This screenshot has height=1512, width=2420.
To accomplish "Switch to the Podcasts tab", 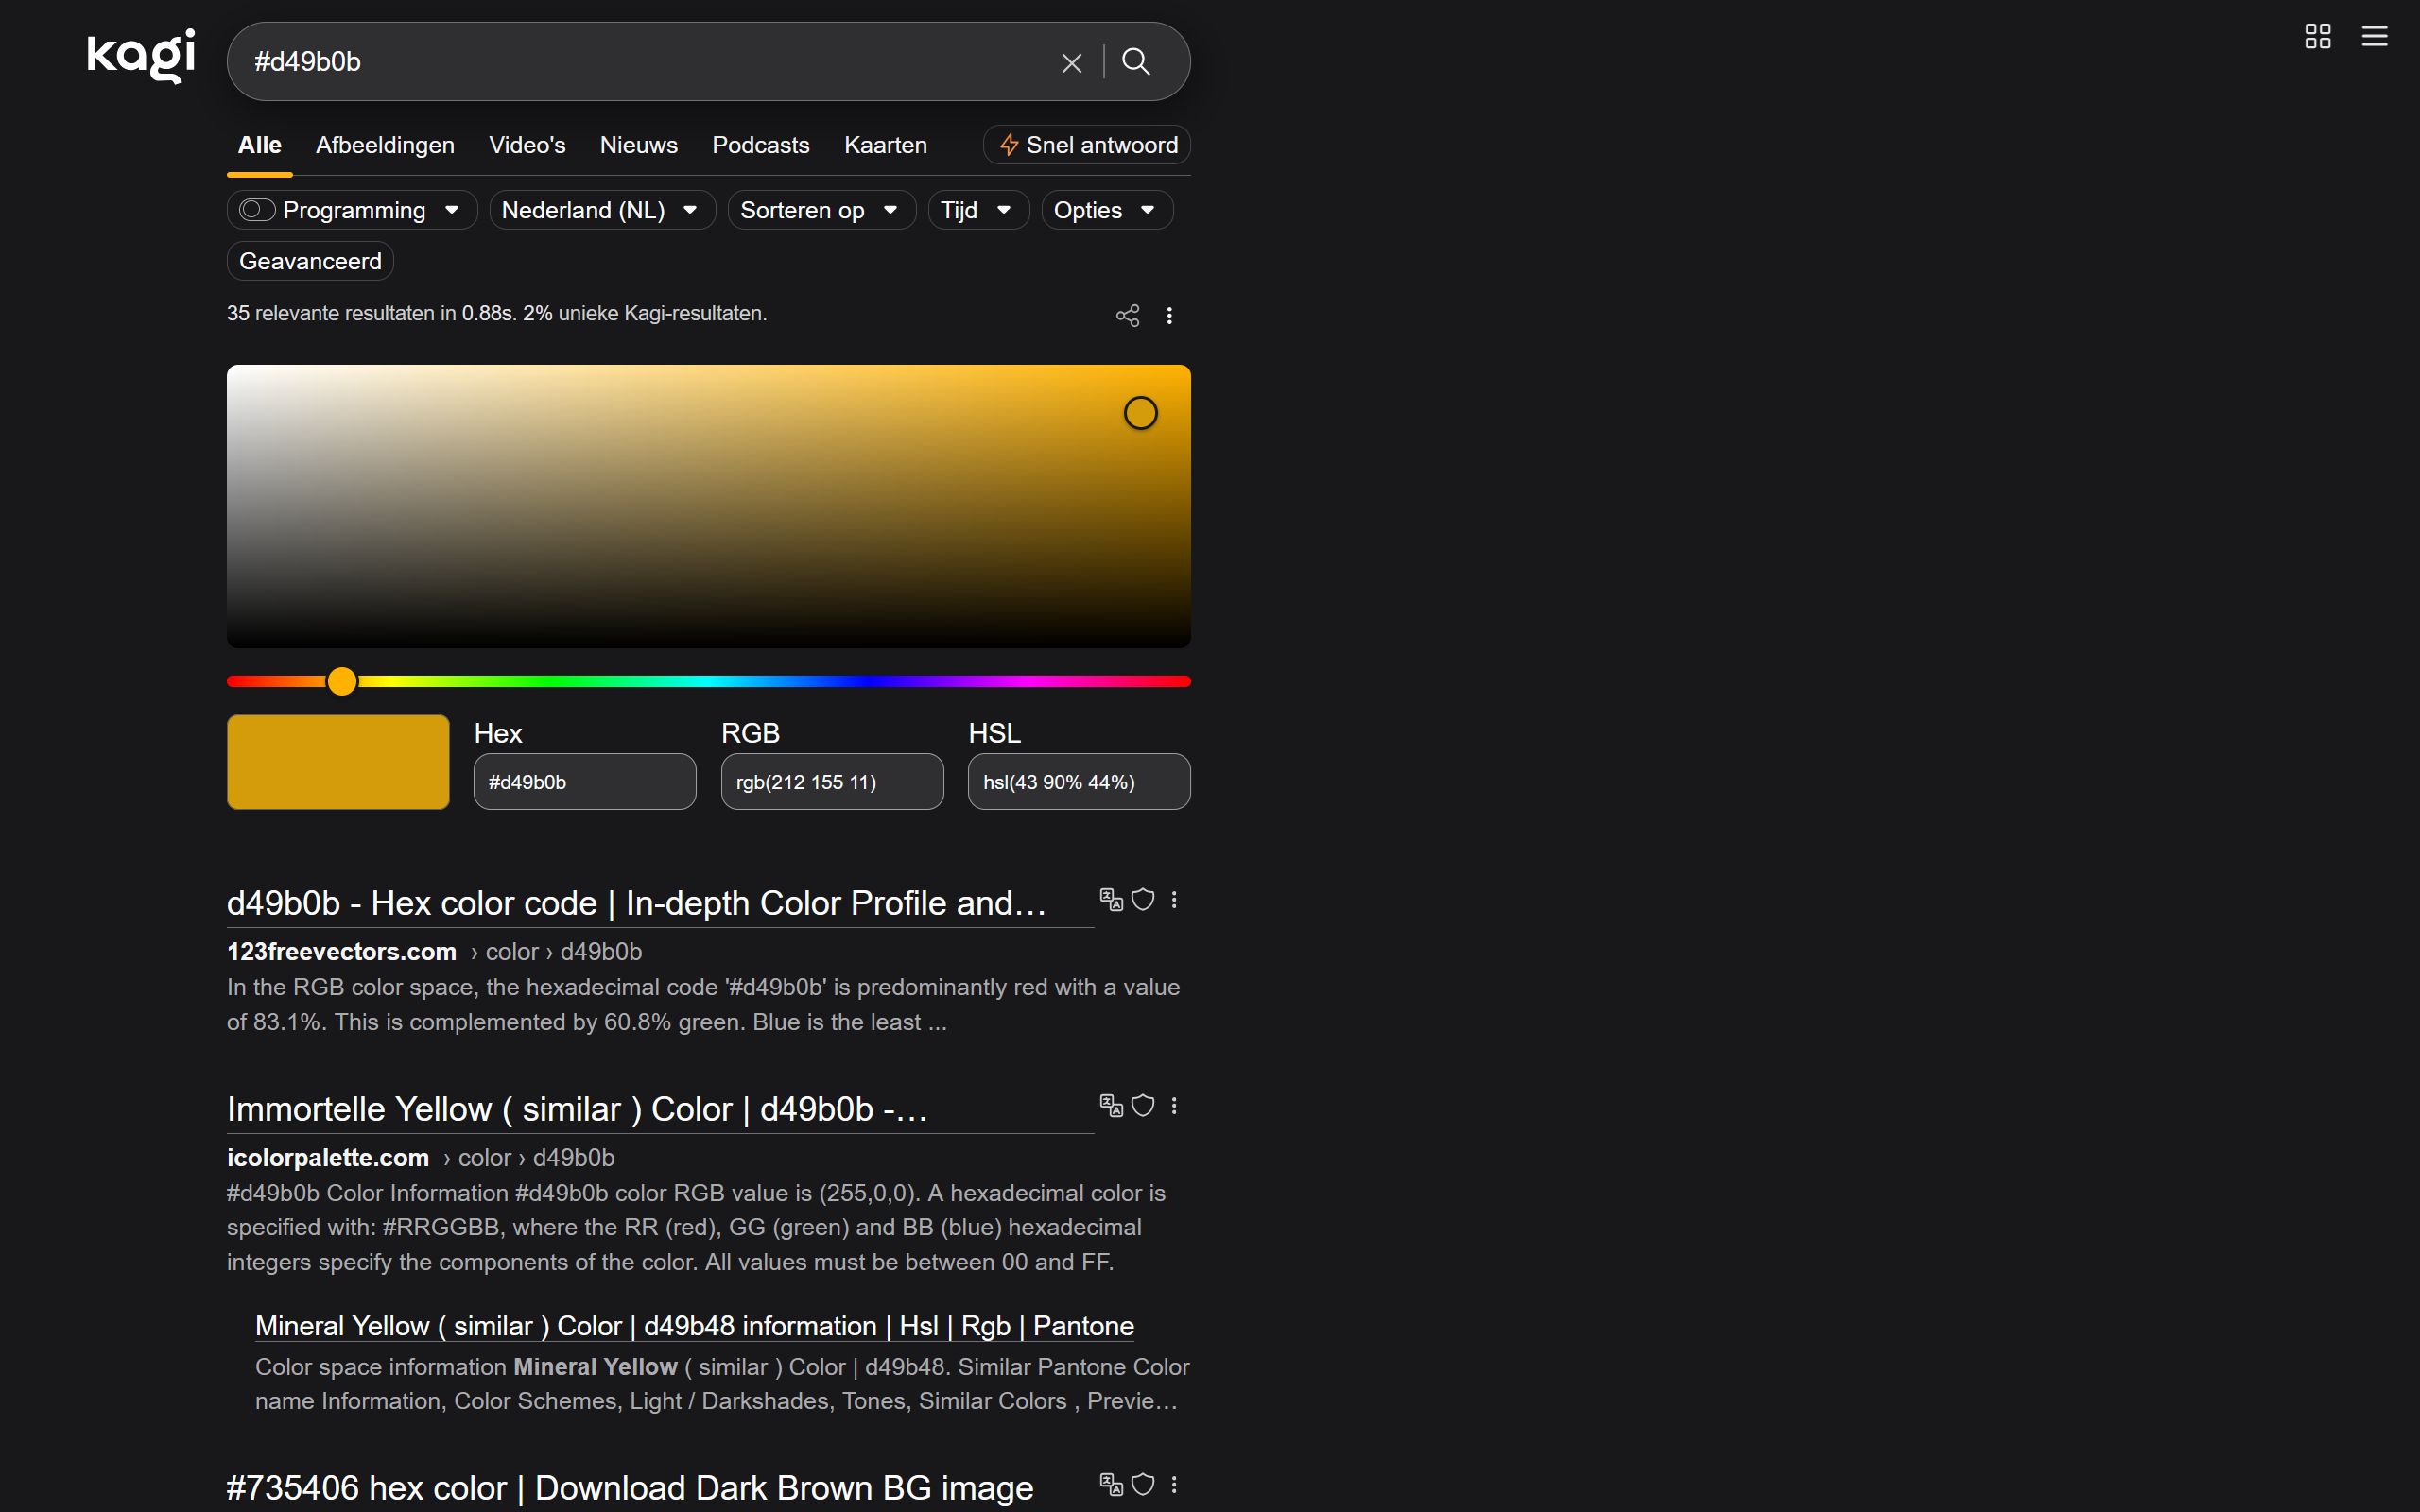I will coord(760,145).
